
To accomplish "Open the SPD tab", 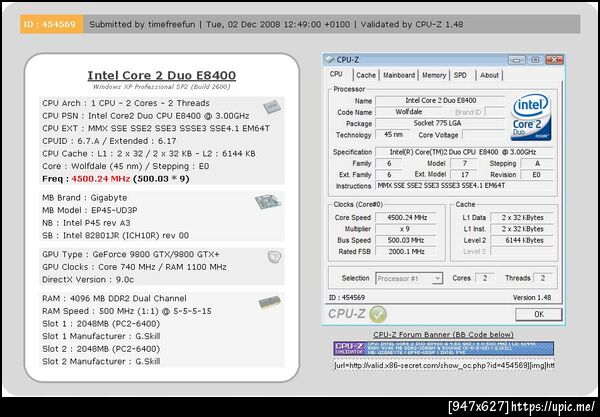I will click(x=460, y=75).
